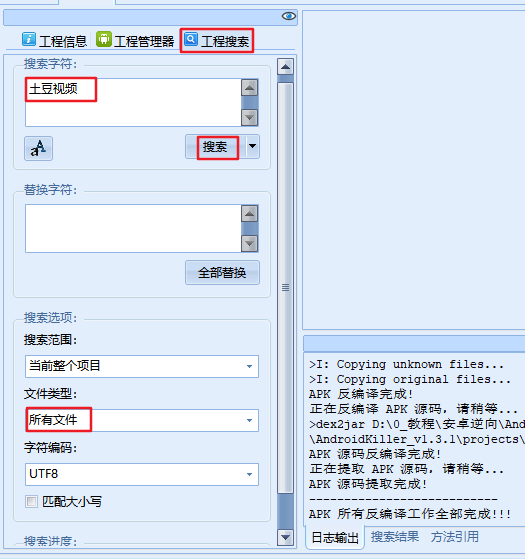Expand the 字符编码 UTF8 dropdown

[142, 474]
